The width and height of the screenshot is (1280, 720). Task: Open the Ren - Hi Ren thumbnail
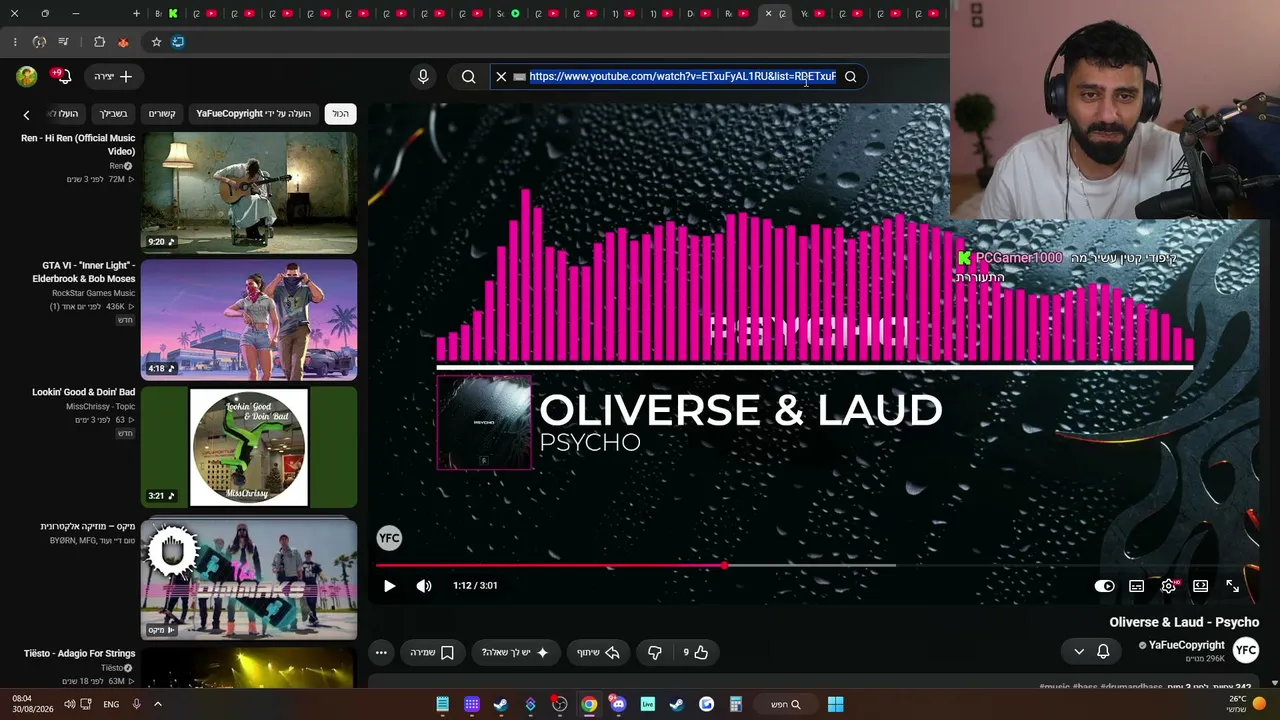[249, 193]
